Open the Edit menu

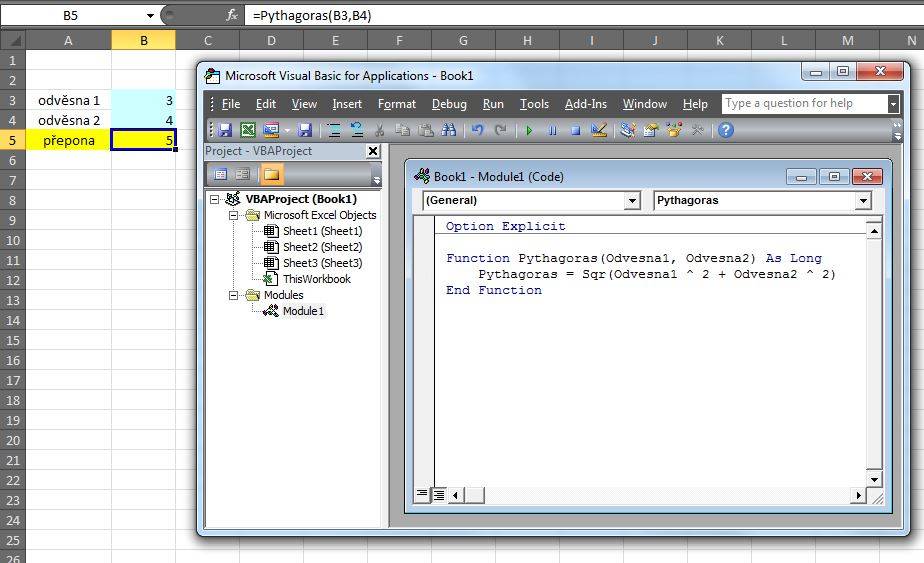(266, 104)
